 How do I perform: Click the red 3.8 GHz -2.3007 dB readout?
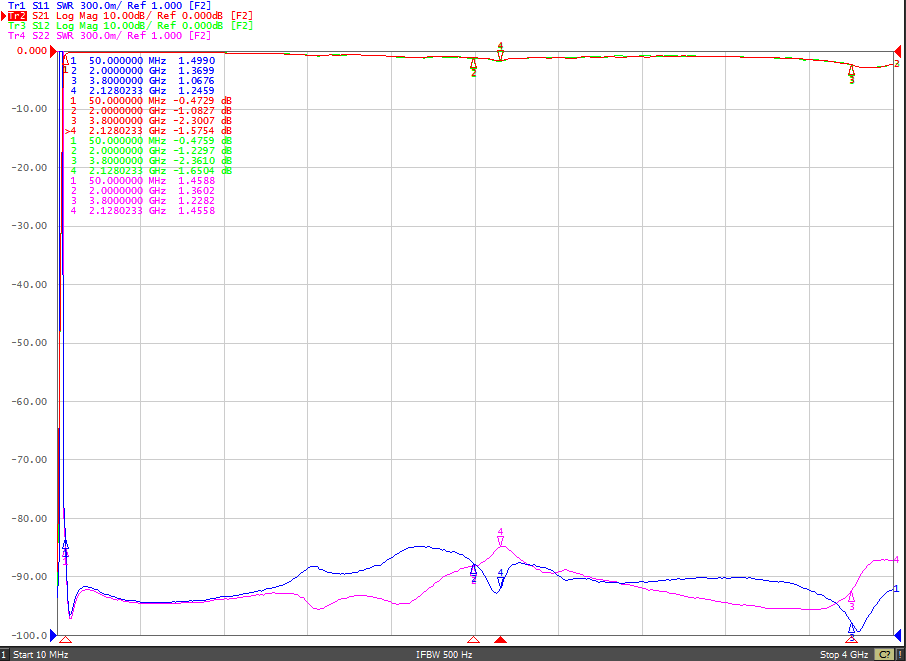(151, 120)
